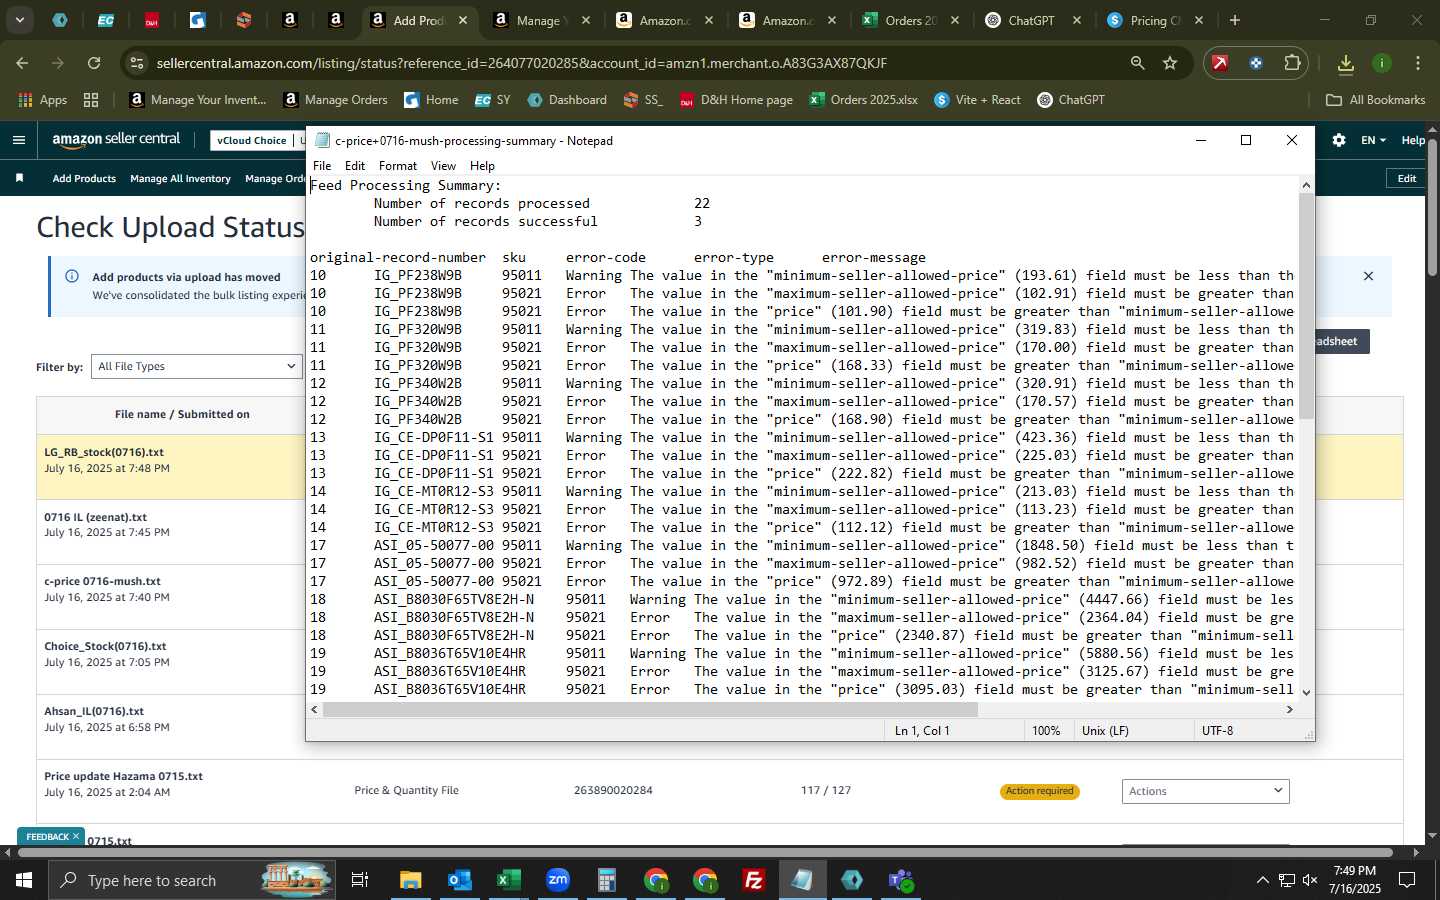Open Chrome three-dot menu
This screenshot has width=1440, height=900.
(1418, 63)
